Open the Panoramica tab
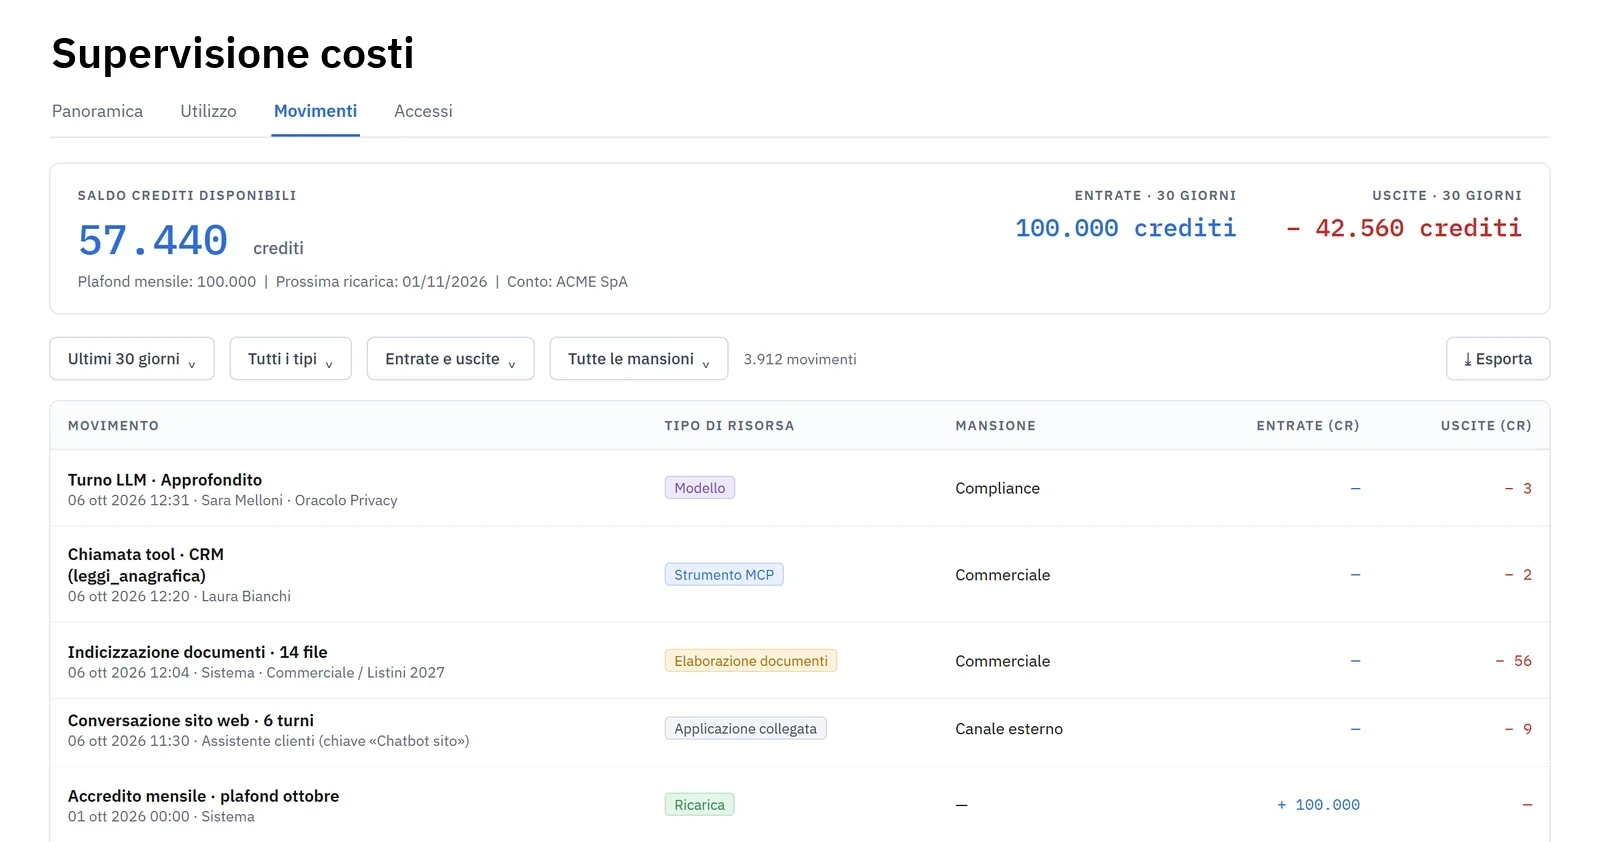The width and height of the screenshot is (1600, 842). click(97, 111)
